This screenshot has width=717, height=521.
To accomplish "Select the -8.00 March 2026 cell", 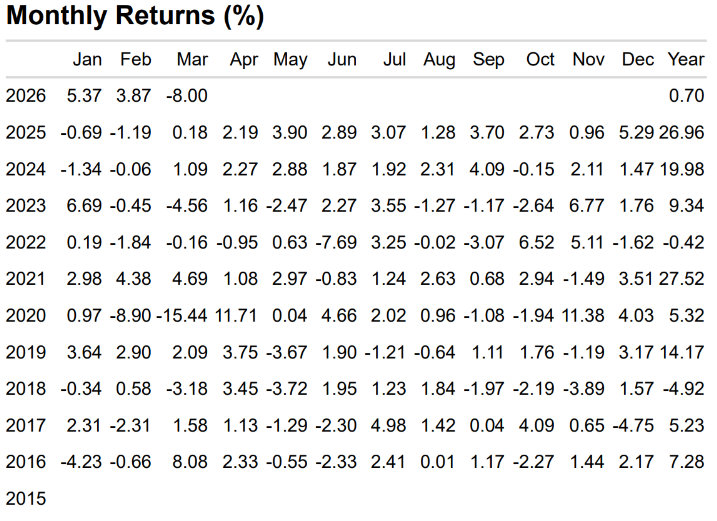I will 188,96.
